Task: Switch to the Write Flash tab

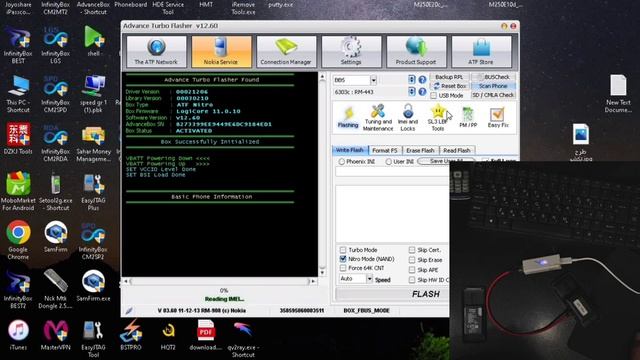Action: tap(350, 150)
